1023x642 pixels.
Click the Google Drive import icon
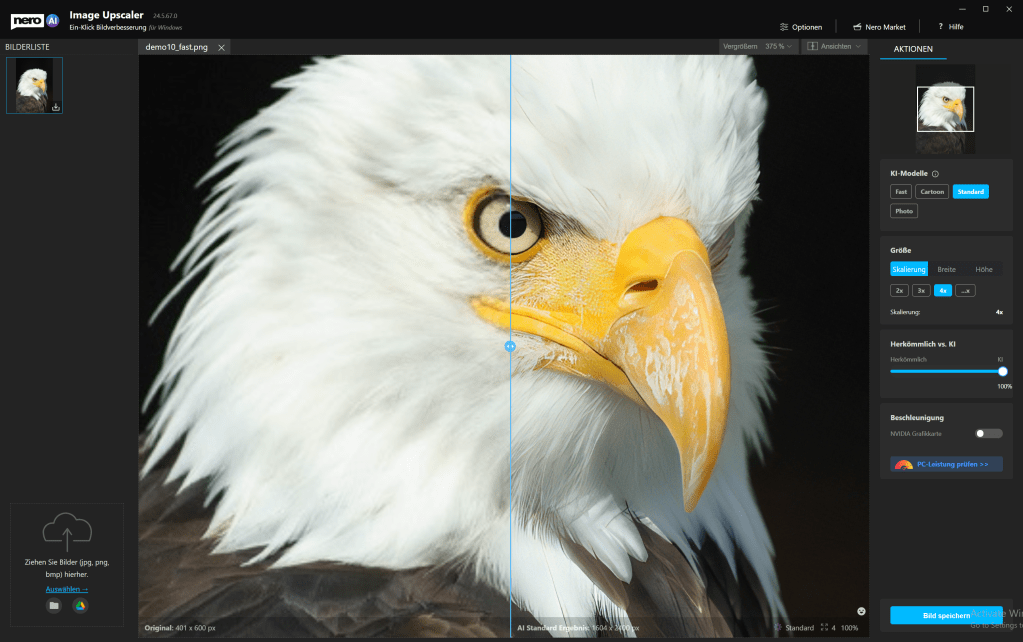pyautogui.click(x=80, y=605)
